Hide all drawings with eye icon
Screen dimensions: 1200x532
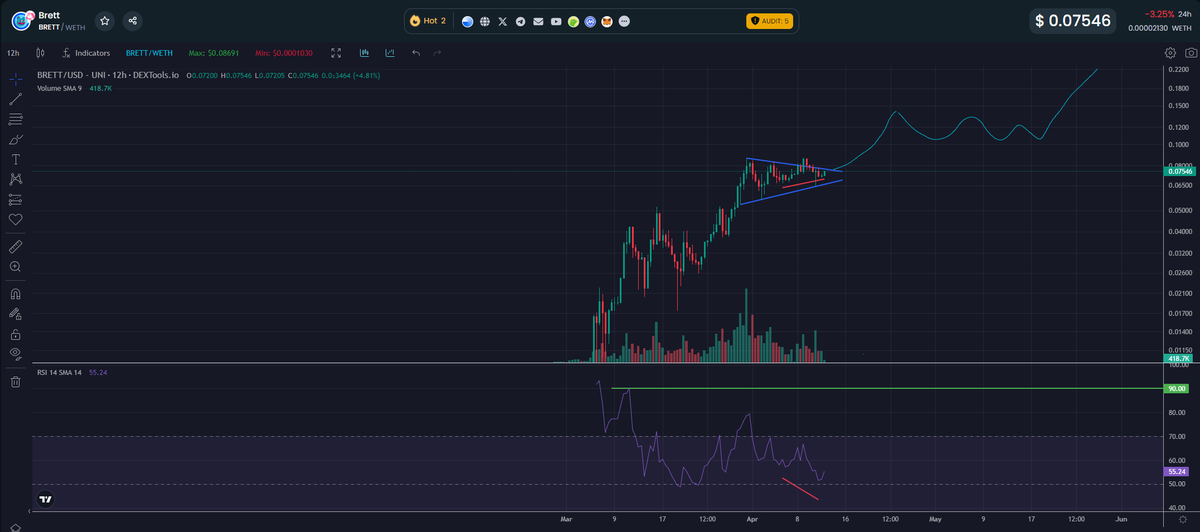(15, 354)
